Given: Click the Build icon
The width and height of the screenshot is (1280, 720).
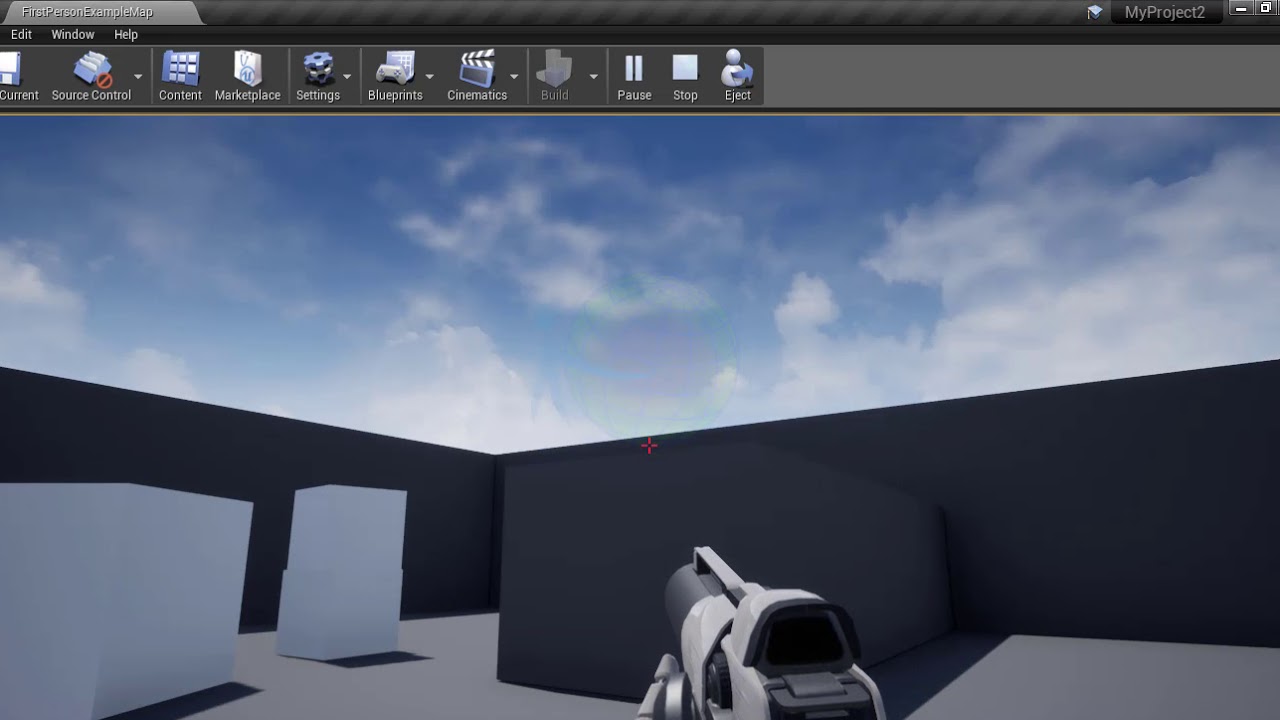Looking at the screenshot, I should 555,68.
